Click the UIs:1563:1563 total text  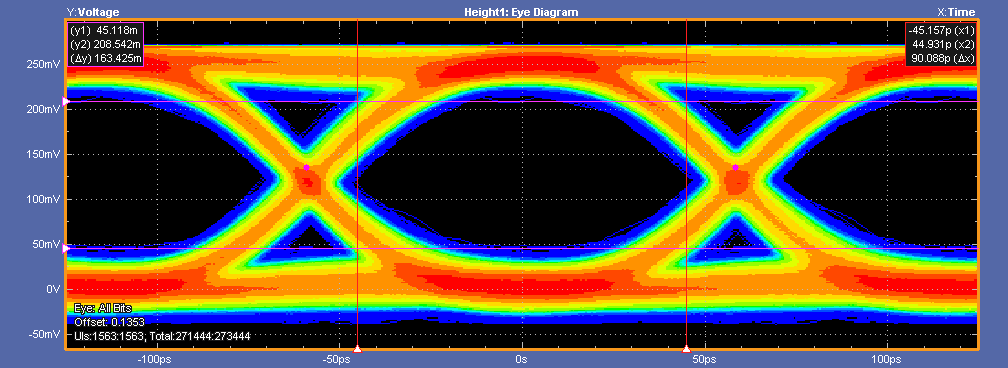pyautogui.click(x=162, y=336)
